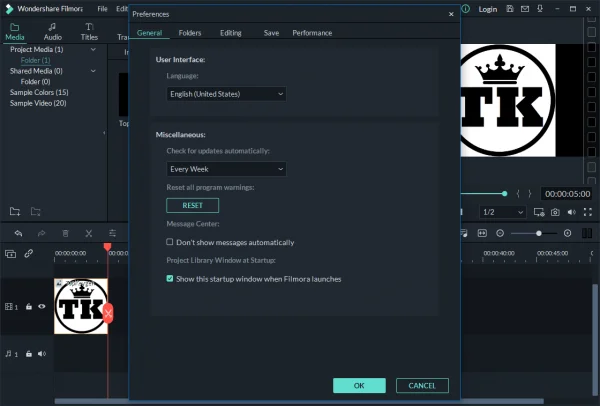Click the Login link
Screen dimensions: 600x406
click(x=488, y=9)
